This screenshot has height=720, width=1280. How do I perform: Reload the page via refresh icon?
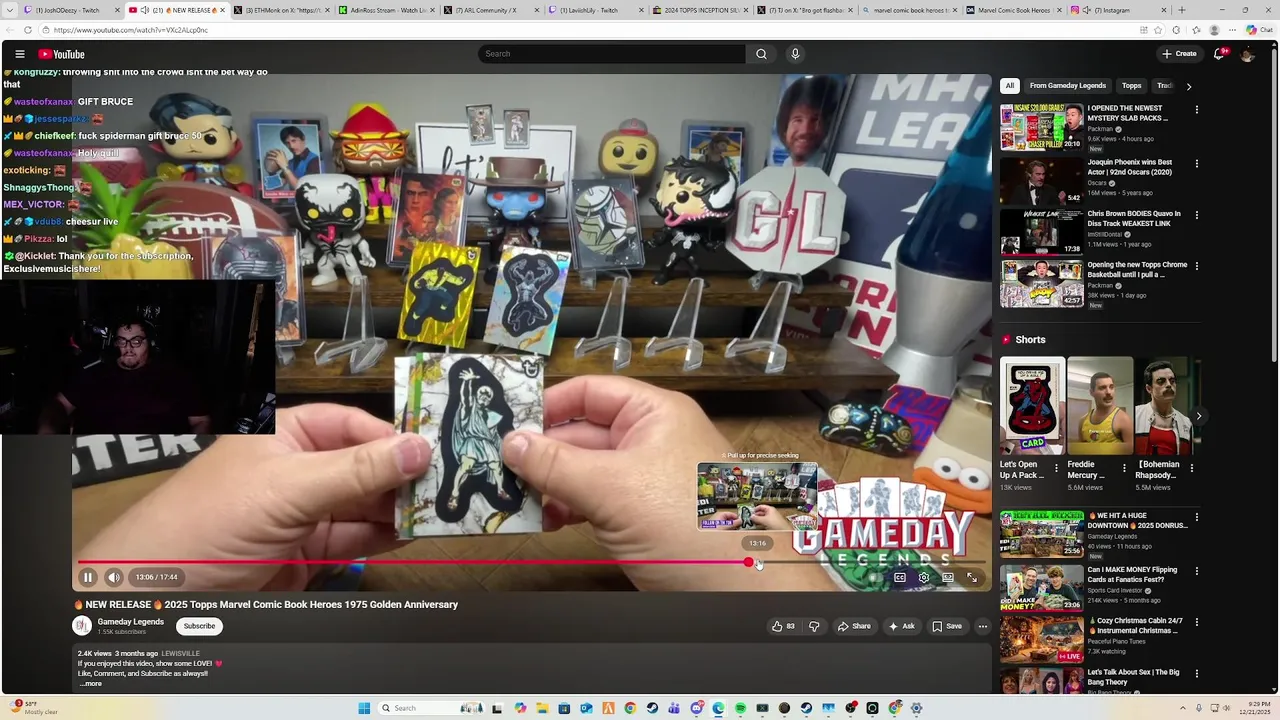pos(27,30)
